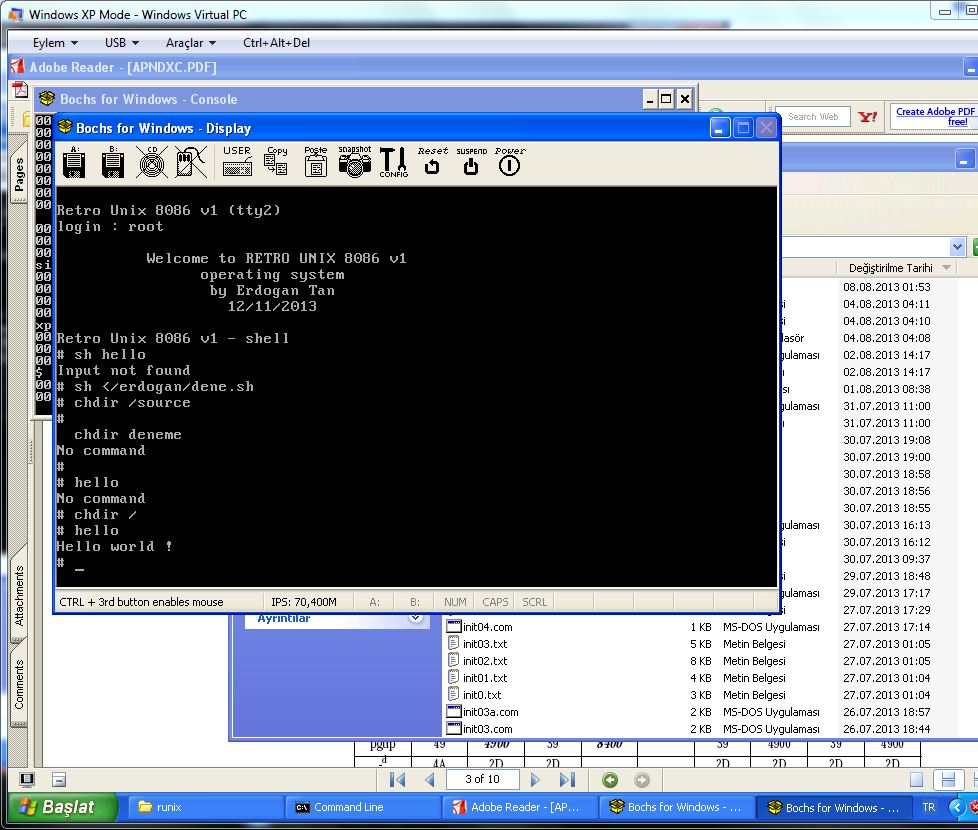Click the NUM indicator in Bochs status bar
Screen dimensions: 978x830
click(455, 602)
